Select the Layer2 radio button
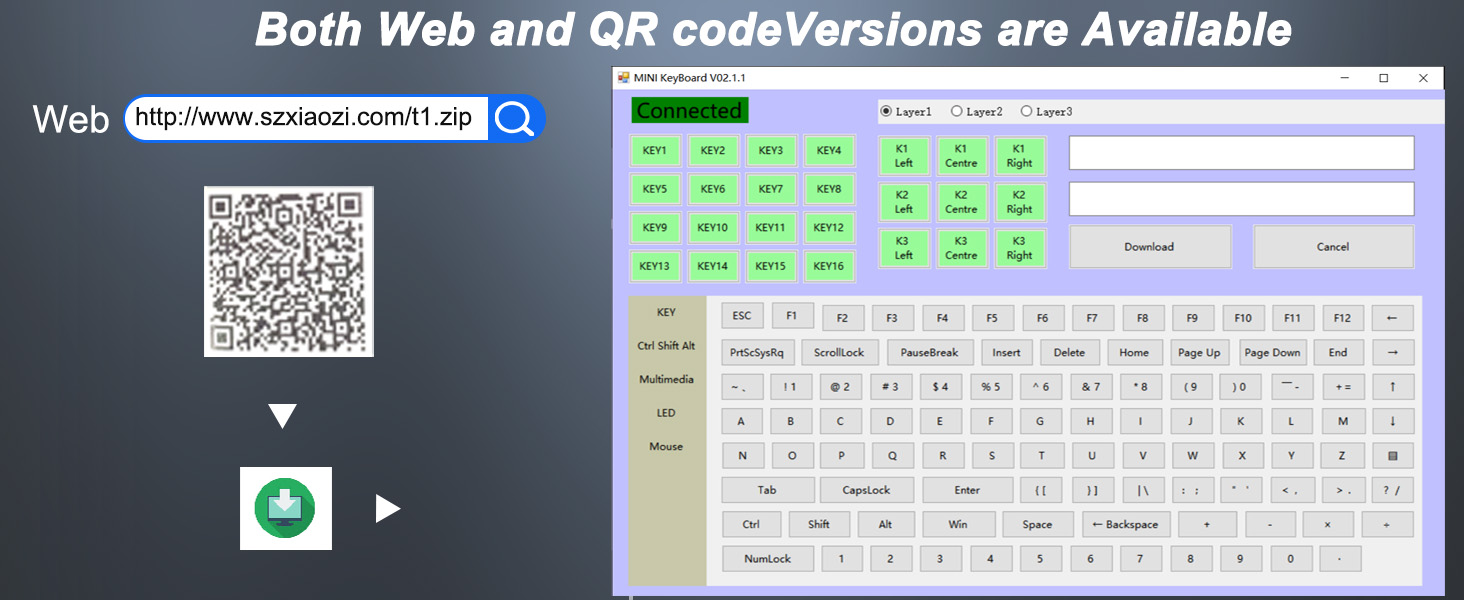 pyautogui.click(x=977, y=112)
